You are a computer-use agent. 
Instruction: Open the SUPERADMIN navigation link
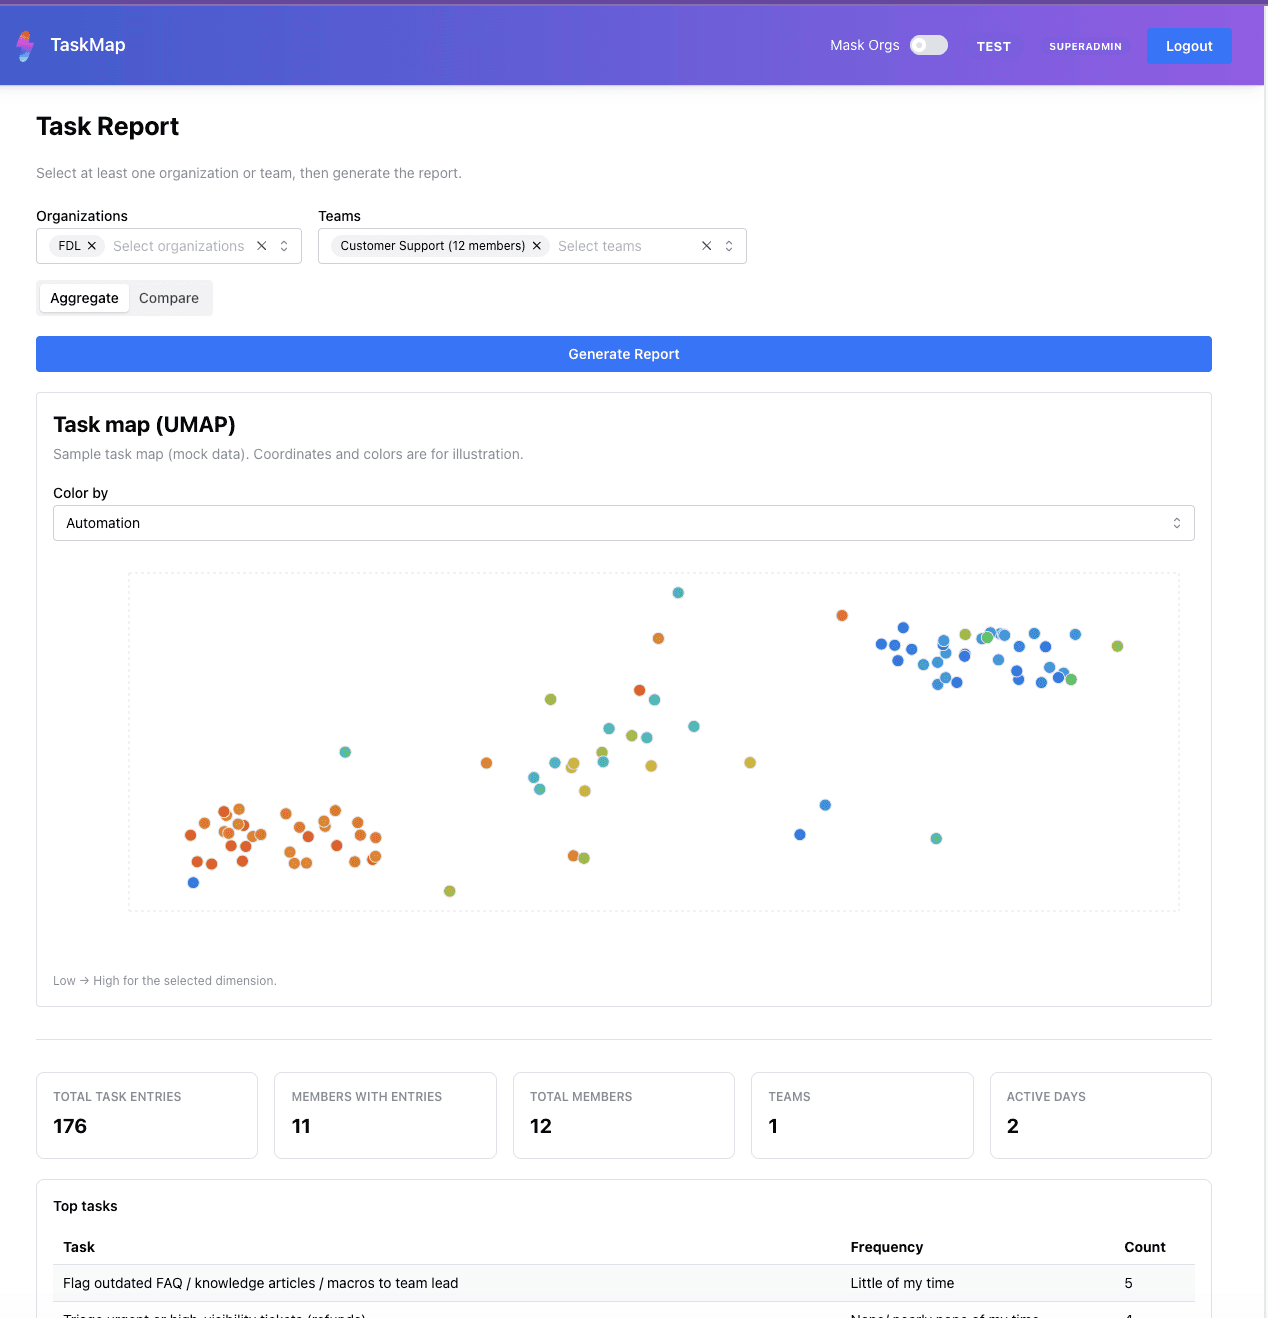pyautogui.click(x=1085, y=46)
